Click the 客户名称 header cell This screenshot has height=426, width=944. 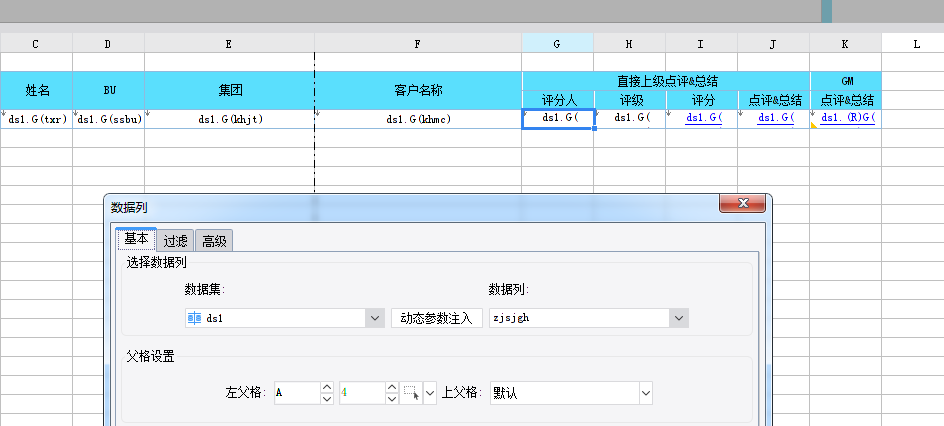[x=418, y=90]
